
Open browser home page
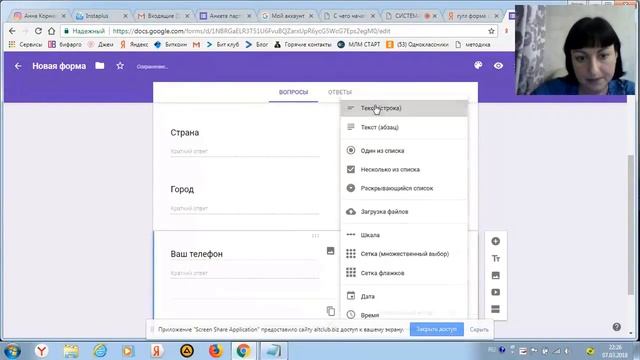click(x=51, y=31)
